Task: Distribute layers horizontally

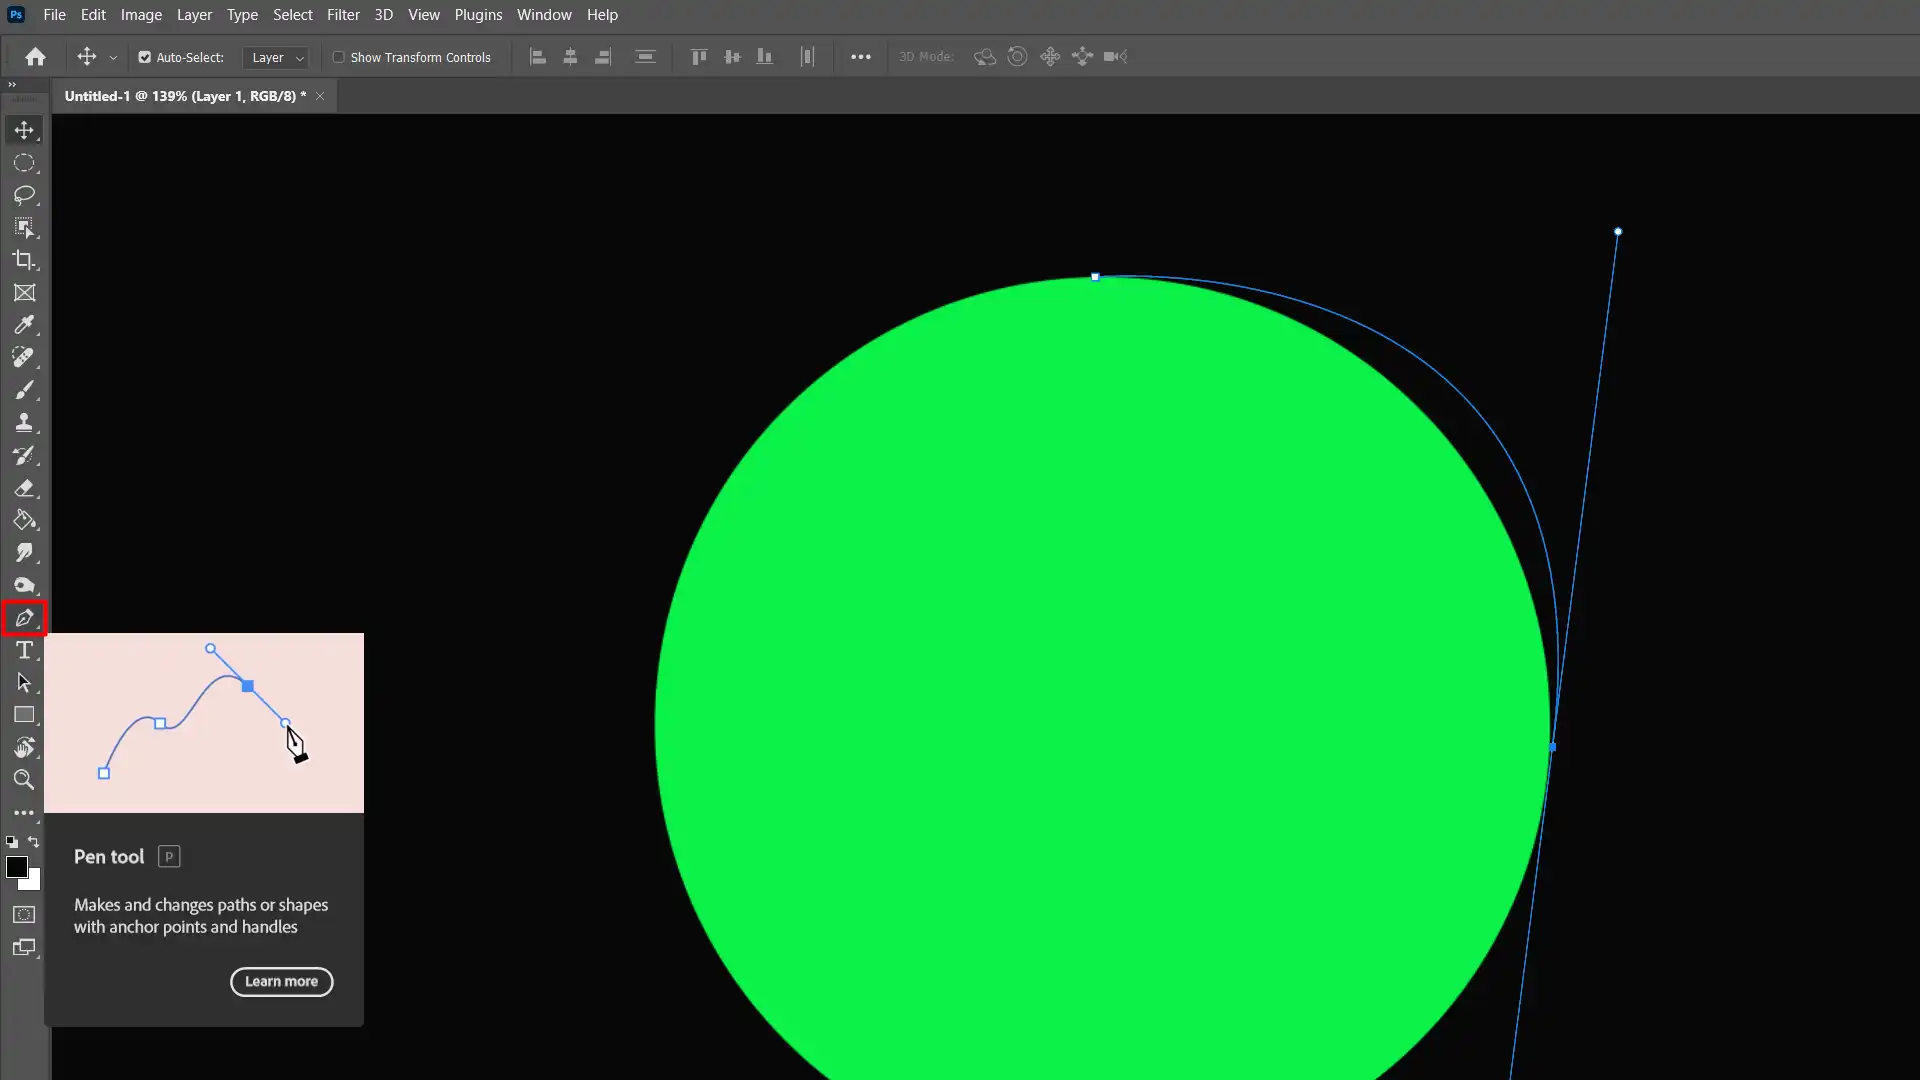Action: tap(807, 57)
